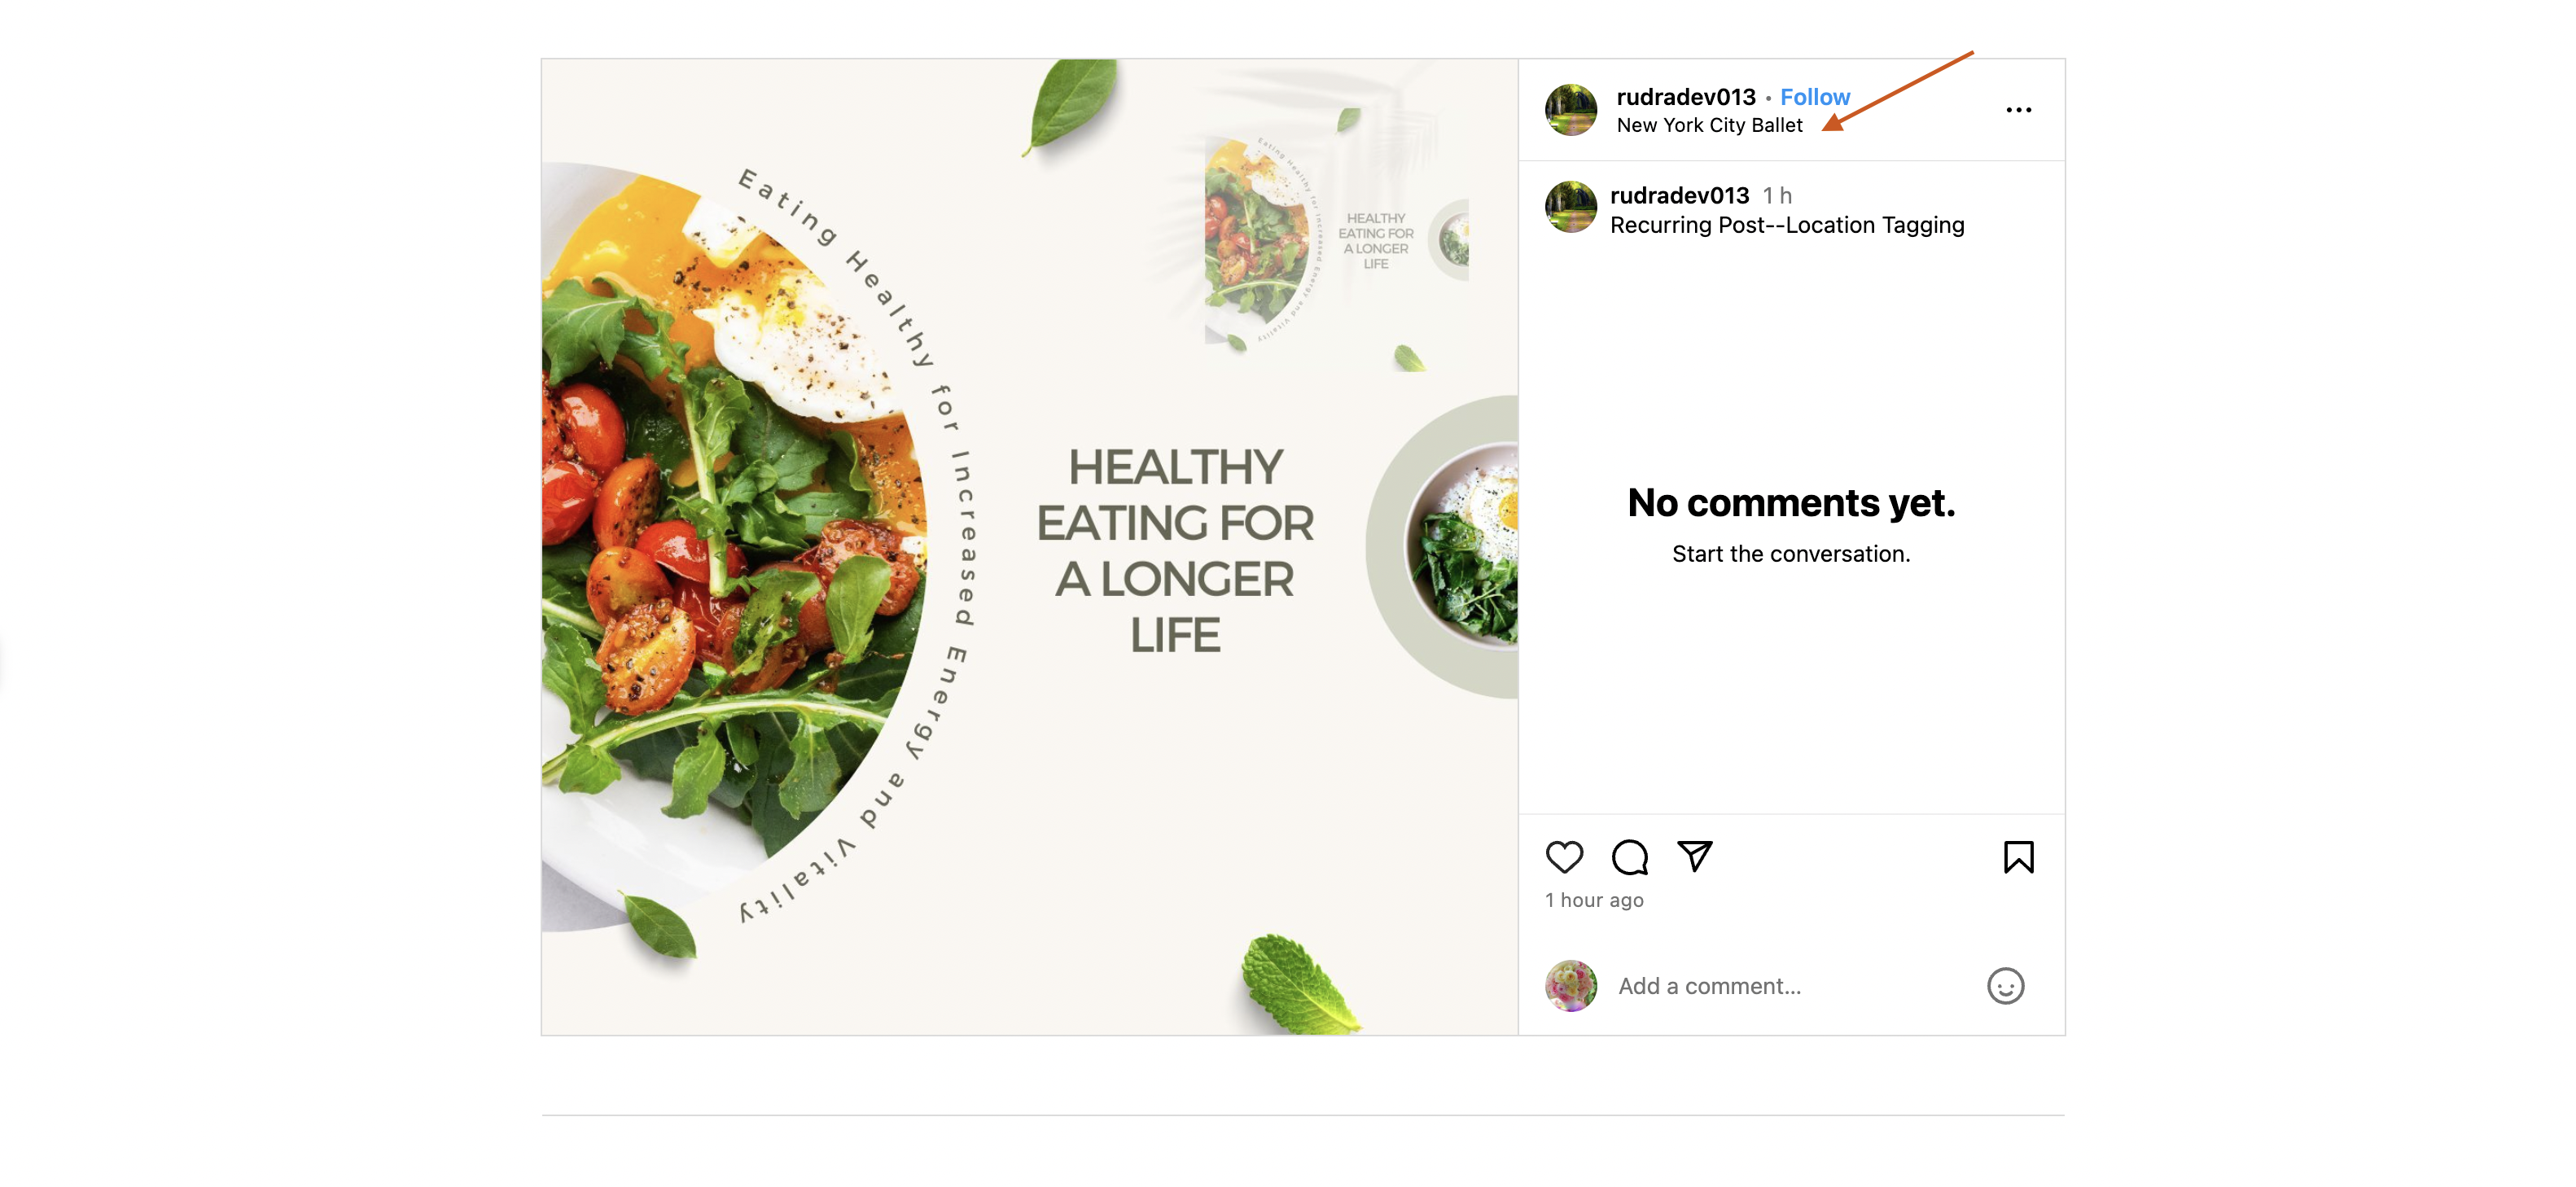The image size is (2576, 1187).
Task: Click rudradev013 avatar in post header
Action: (1571, 110)
